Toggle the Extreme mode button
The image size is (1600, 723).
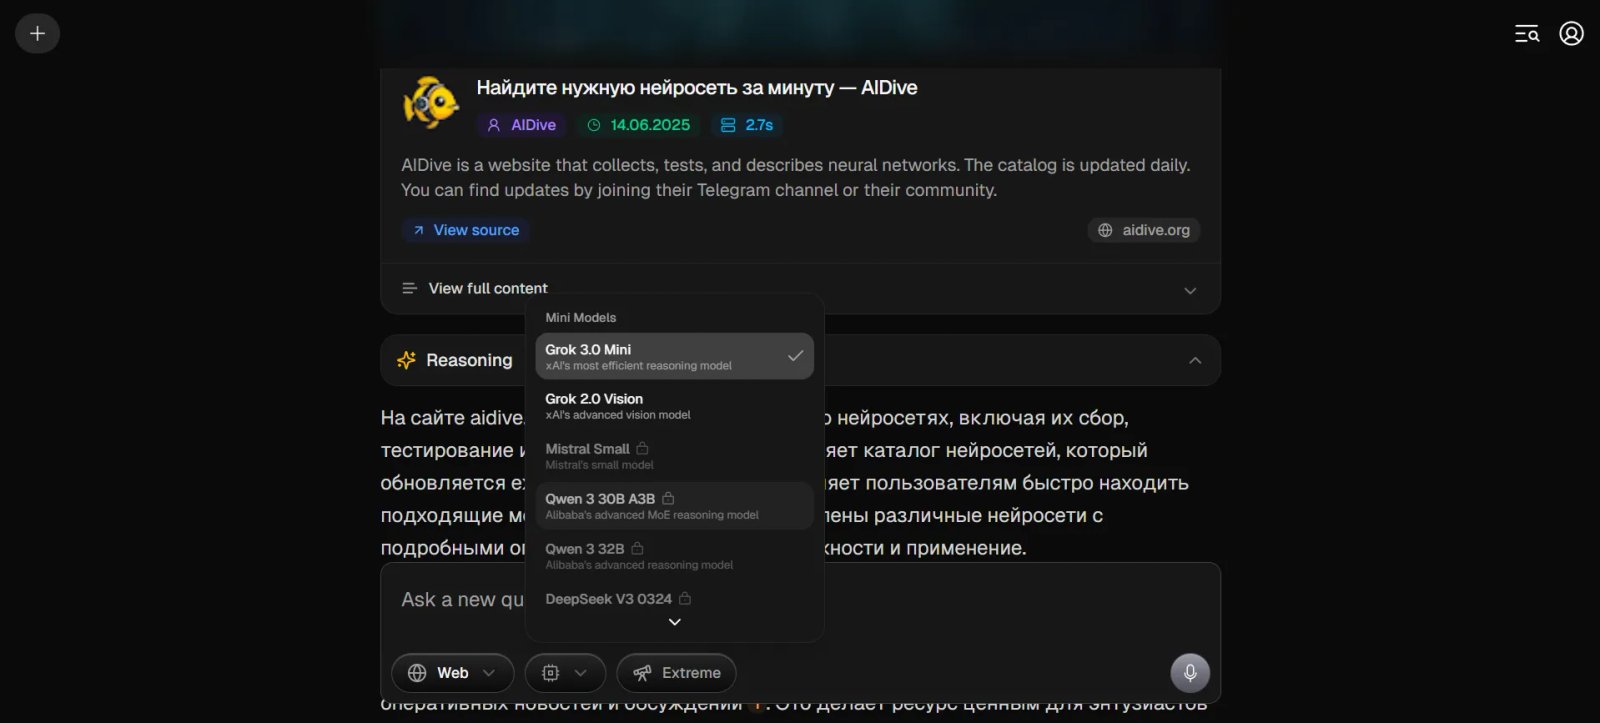pyautogui.click(x=676, y=673)
